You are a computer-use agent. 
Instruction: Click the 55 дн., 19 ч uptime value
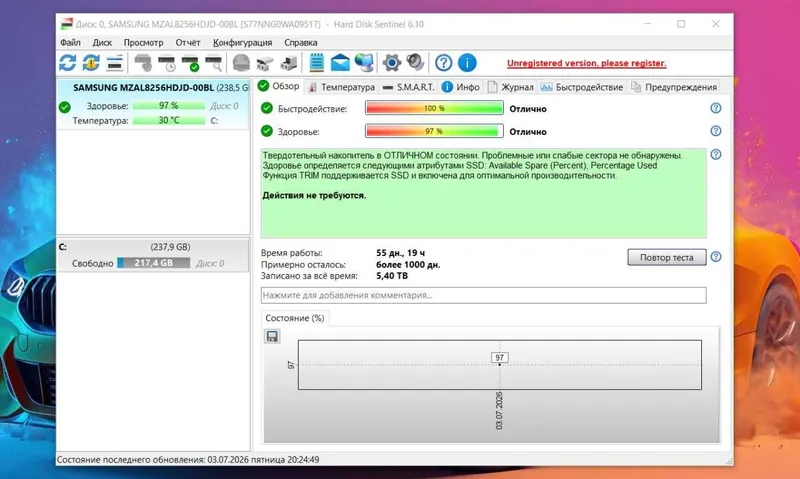pyautogui.click(x=401, y=253)
